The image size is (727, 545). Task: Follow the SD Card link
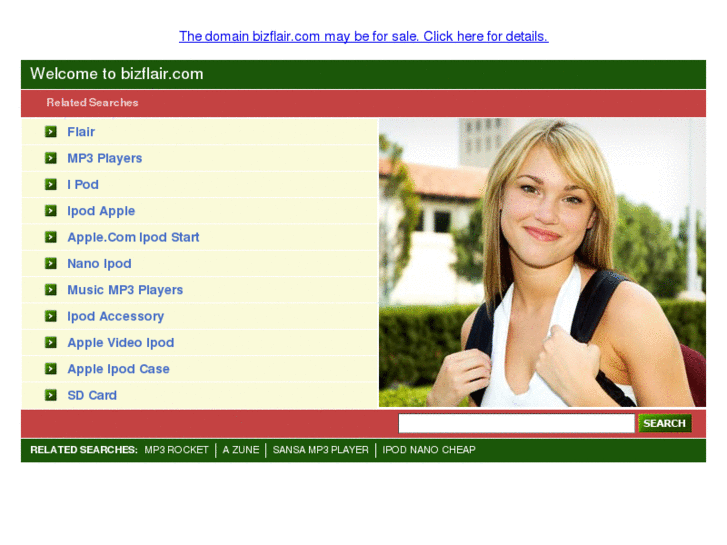92,395
